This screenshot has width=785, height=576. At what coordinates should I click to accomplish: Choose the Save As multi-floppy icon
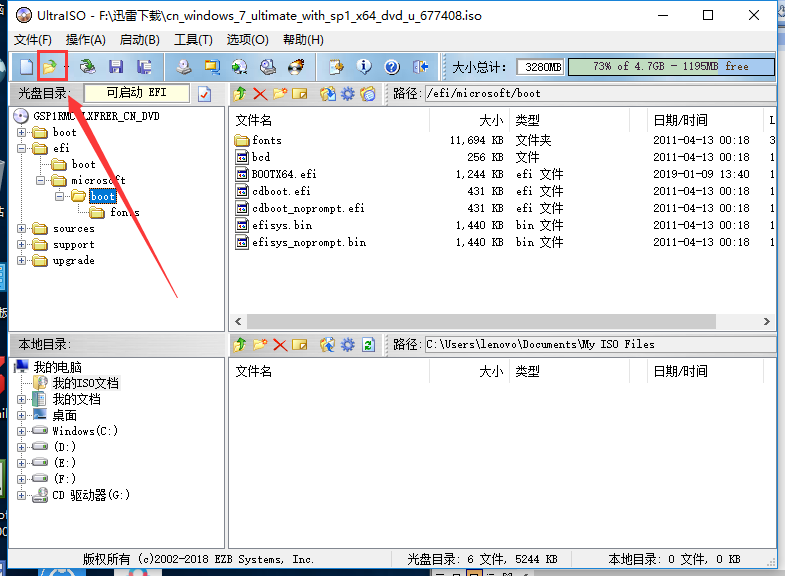[x=144, y=67]
